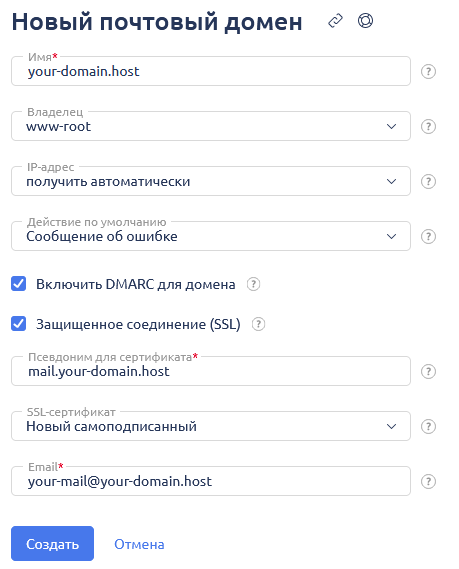Expand the SSL-сертификат dropdown
The image size is (459, 569).
pyautogui.click(x=211, y=426)
